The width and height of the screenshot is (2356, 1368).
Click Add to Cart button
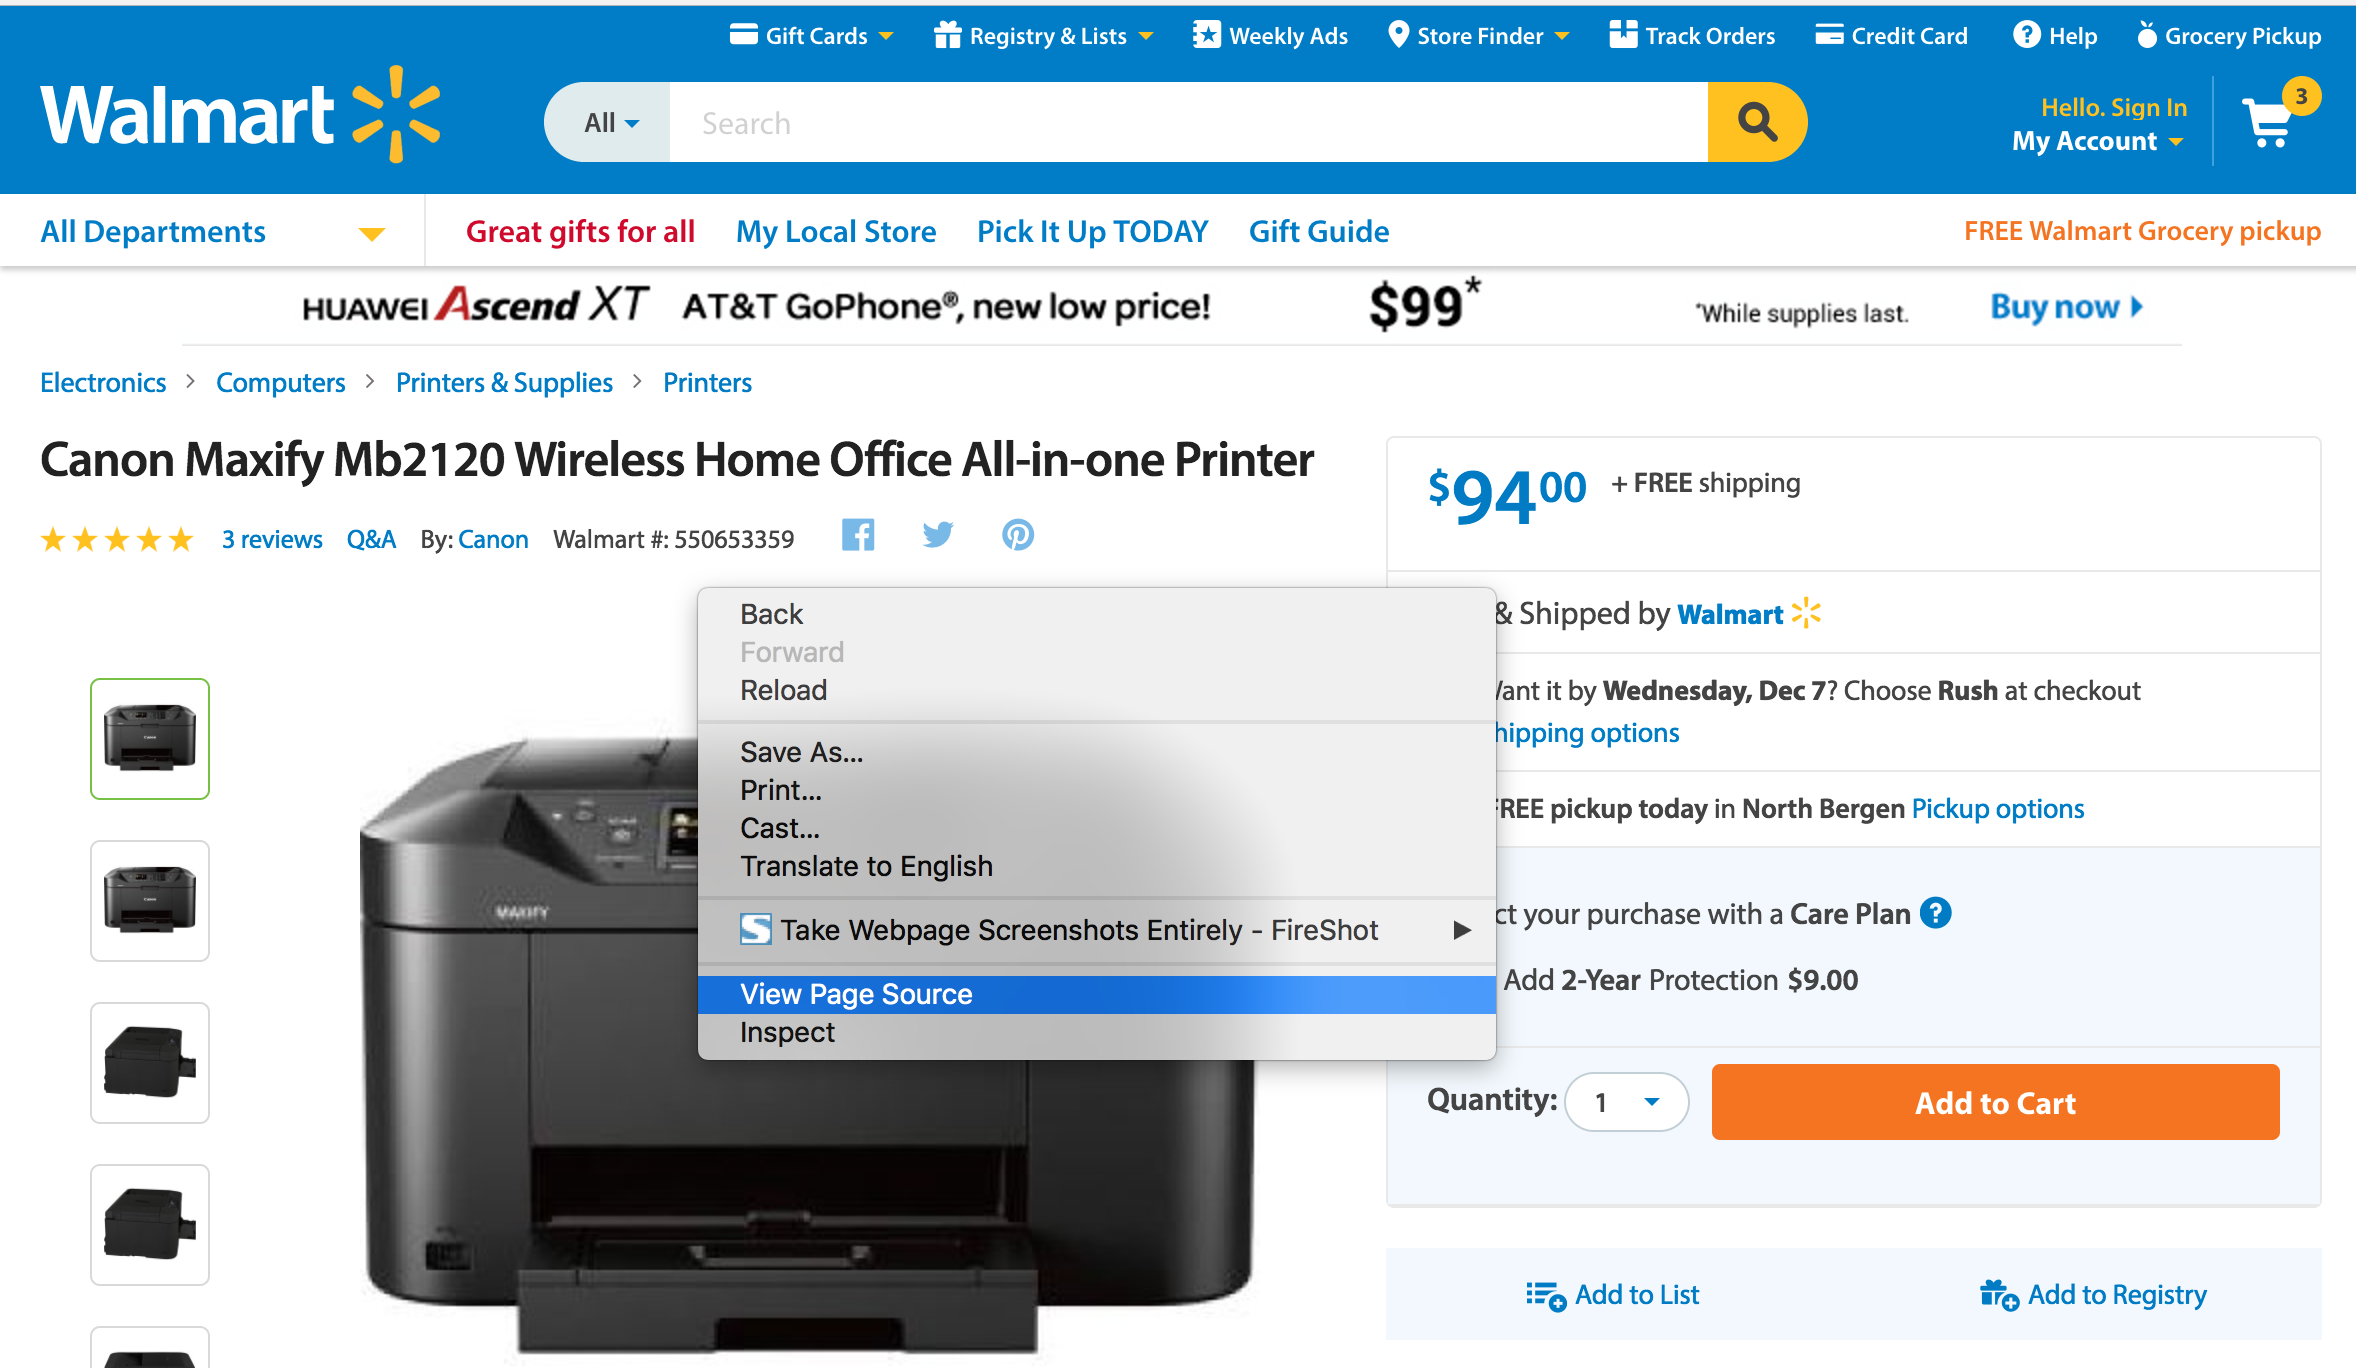point(1993,1103)
